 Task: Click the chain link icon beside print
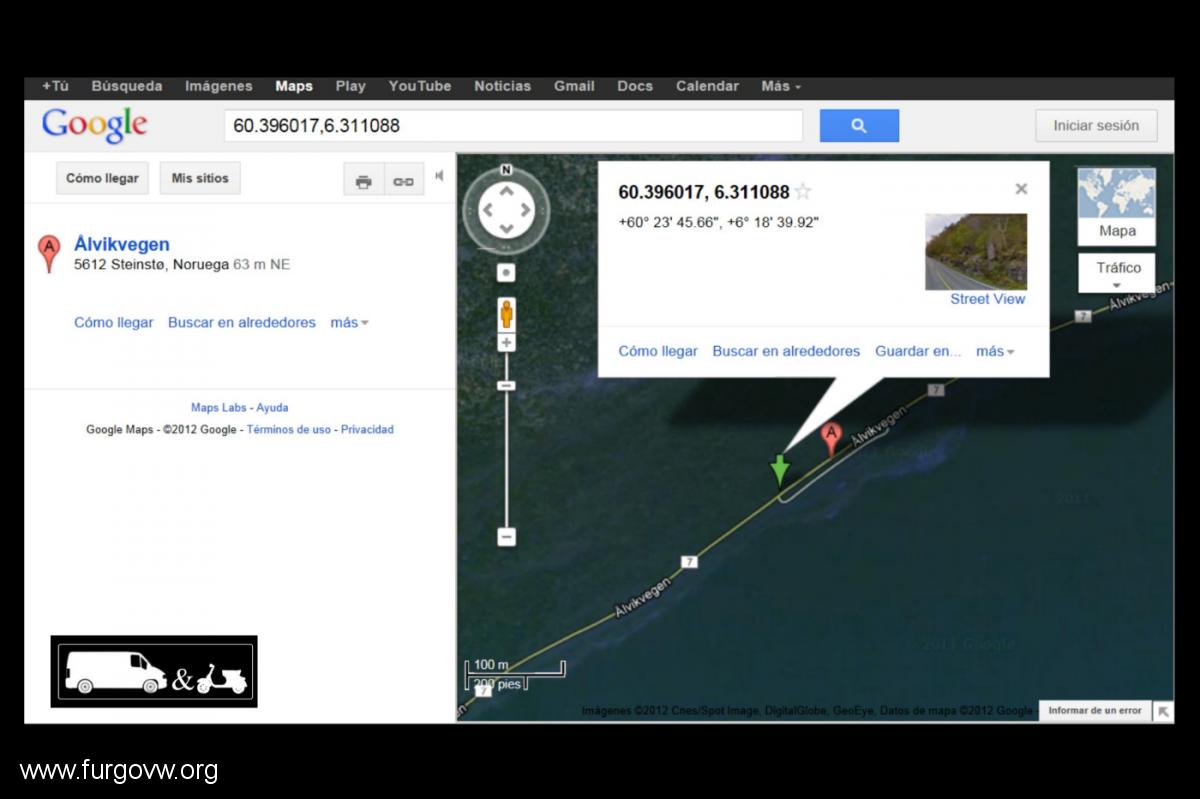coord(404,181)
